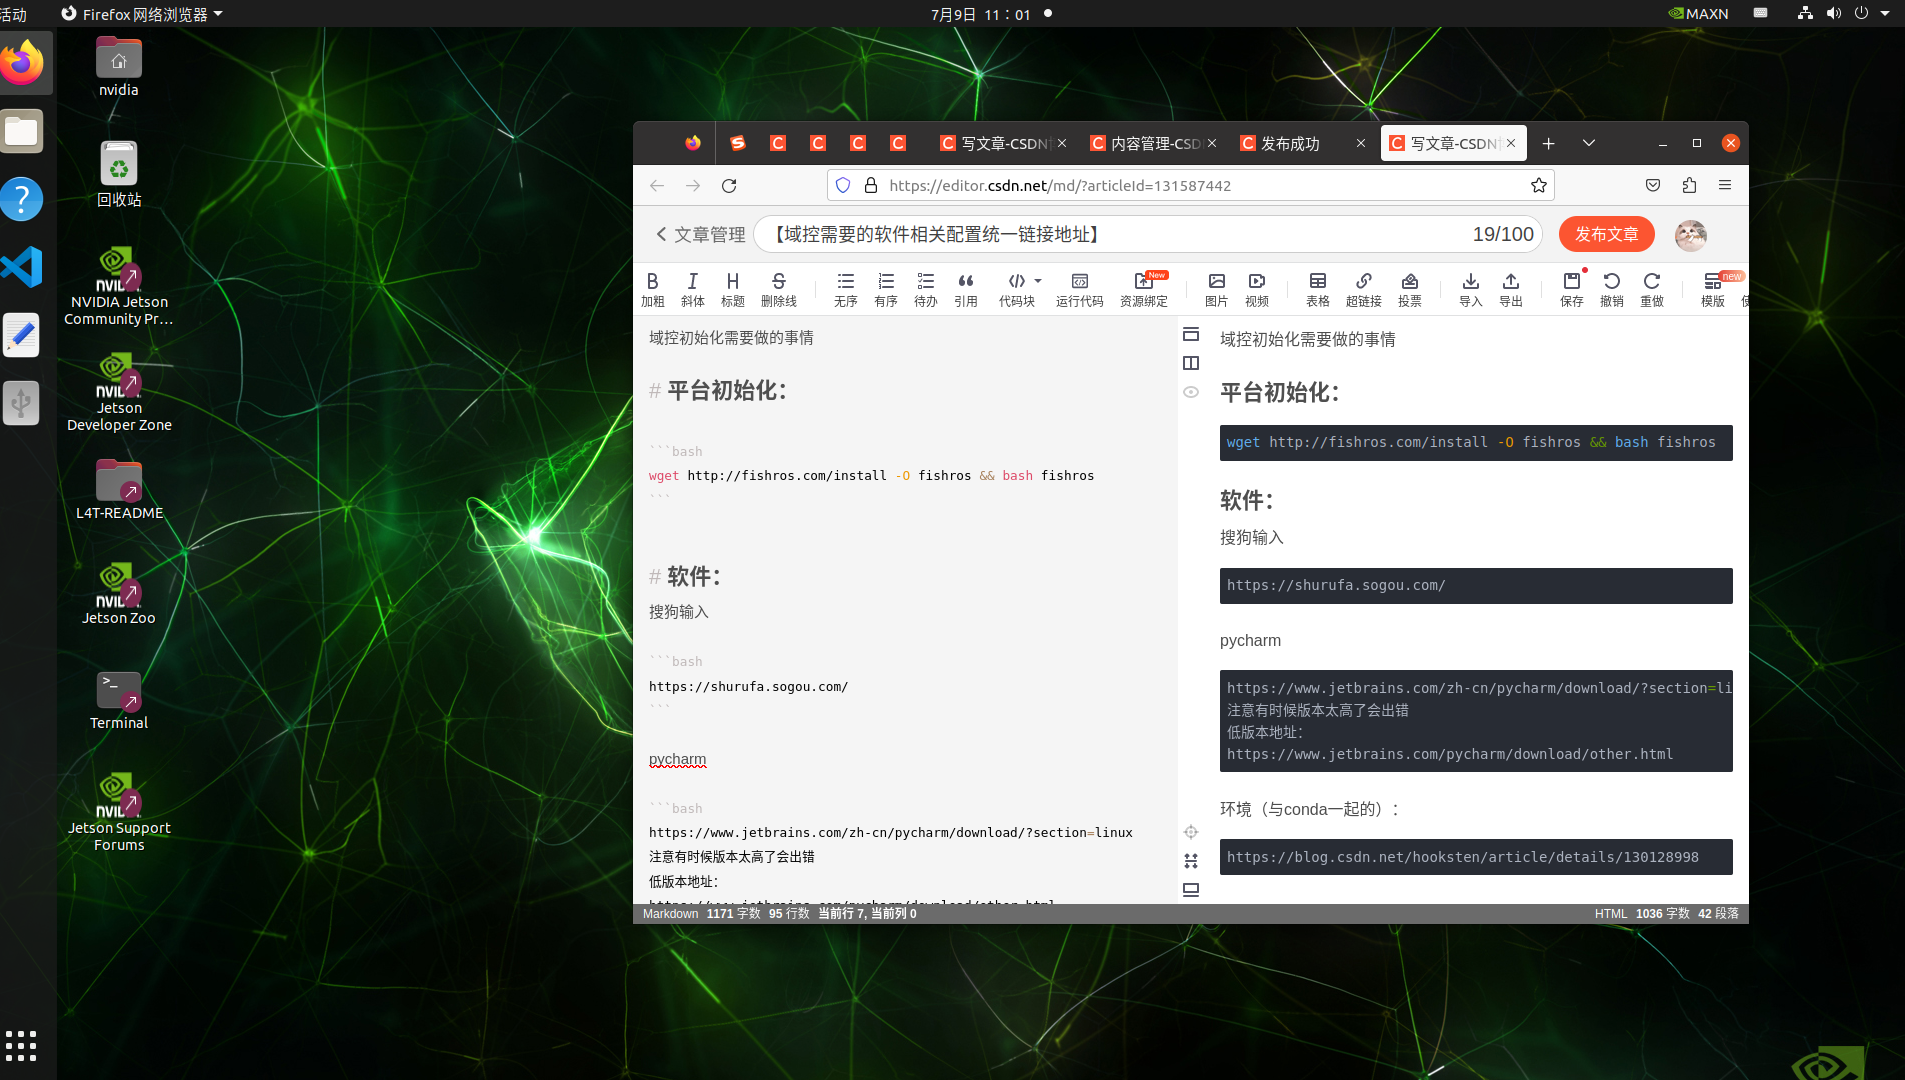Open the Pocket save button
Image resolution: width=1905 pixels, height=1080 pixels.
pyautogui.click(x=1653, y=185)
